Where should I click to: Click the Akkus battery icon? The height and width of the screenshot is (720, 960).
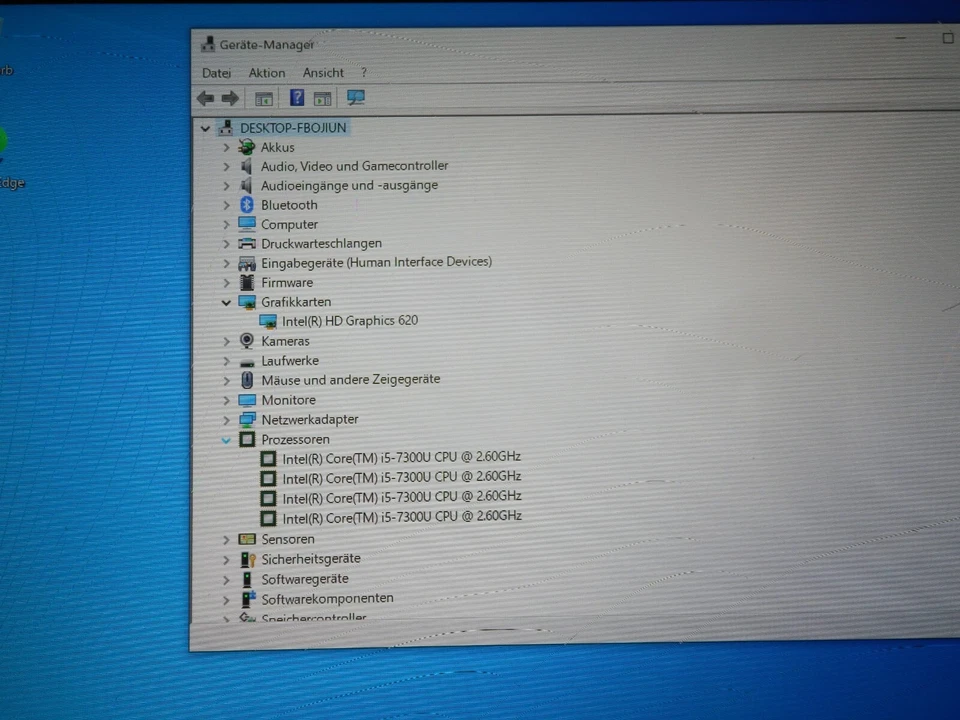247,147
